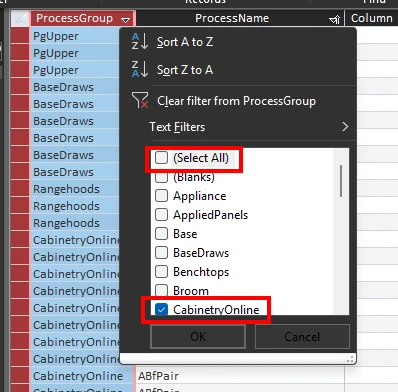The image size is (398, 392).
Task: Click the first Rangehoods cell
Action: tap(75, 189)
